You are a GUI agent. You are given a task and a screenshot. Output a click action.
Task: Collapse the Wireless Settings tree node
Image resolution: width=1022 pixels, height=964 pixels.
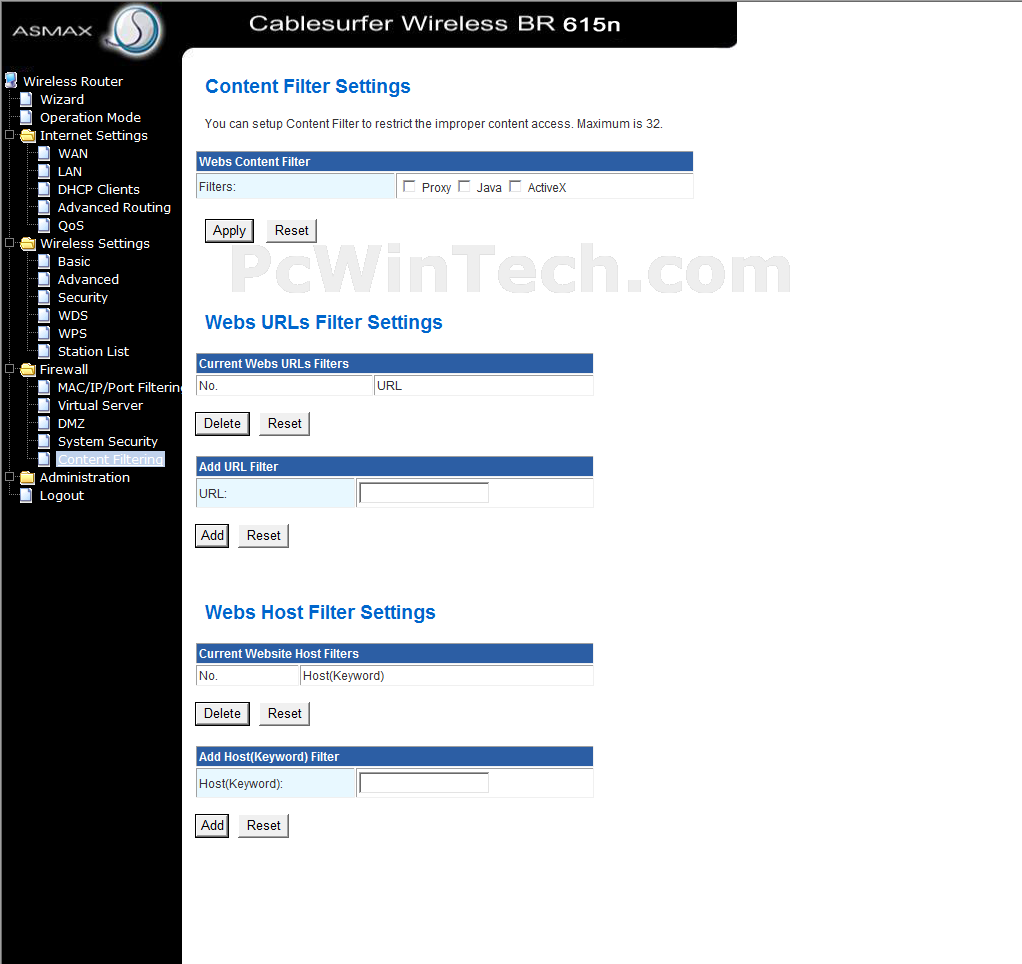point(9,242)
